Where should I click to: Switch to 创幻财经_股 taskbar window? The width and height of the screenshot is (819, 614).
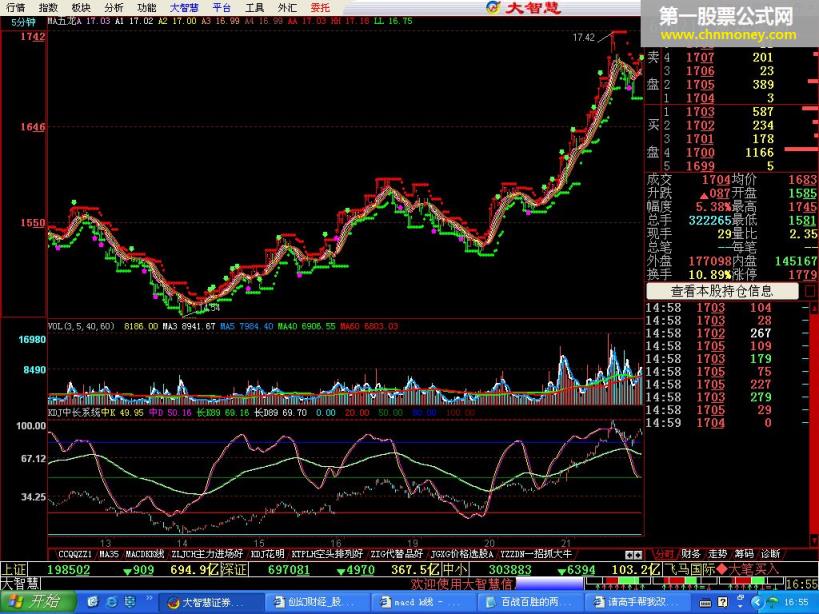click(x=318, y=603)
